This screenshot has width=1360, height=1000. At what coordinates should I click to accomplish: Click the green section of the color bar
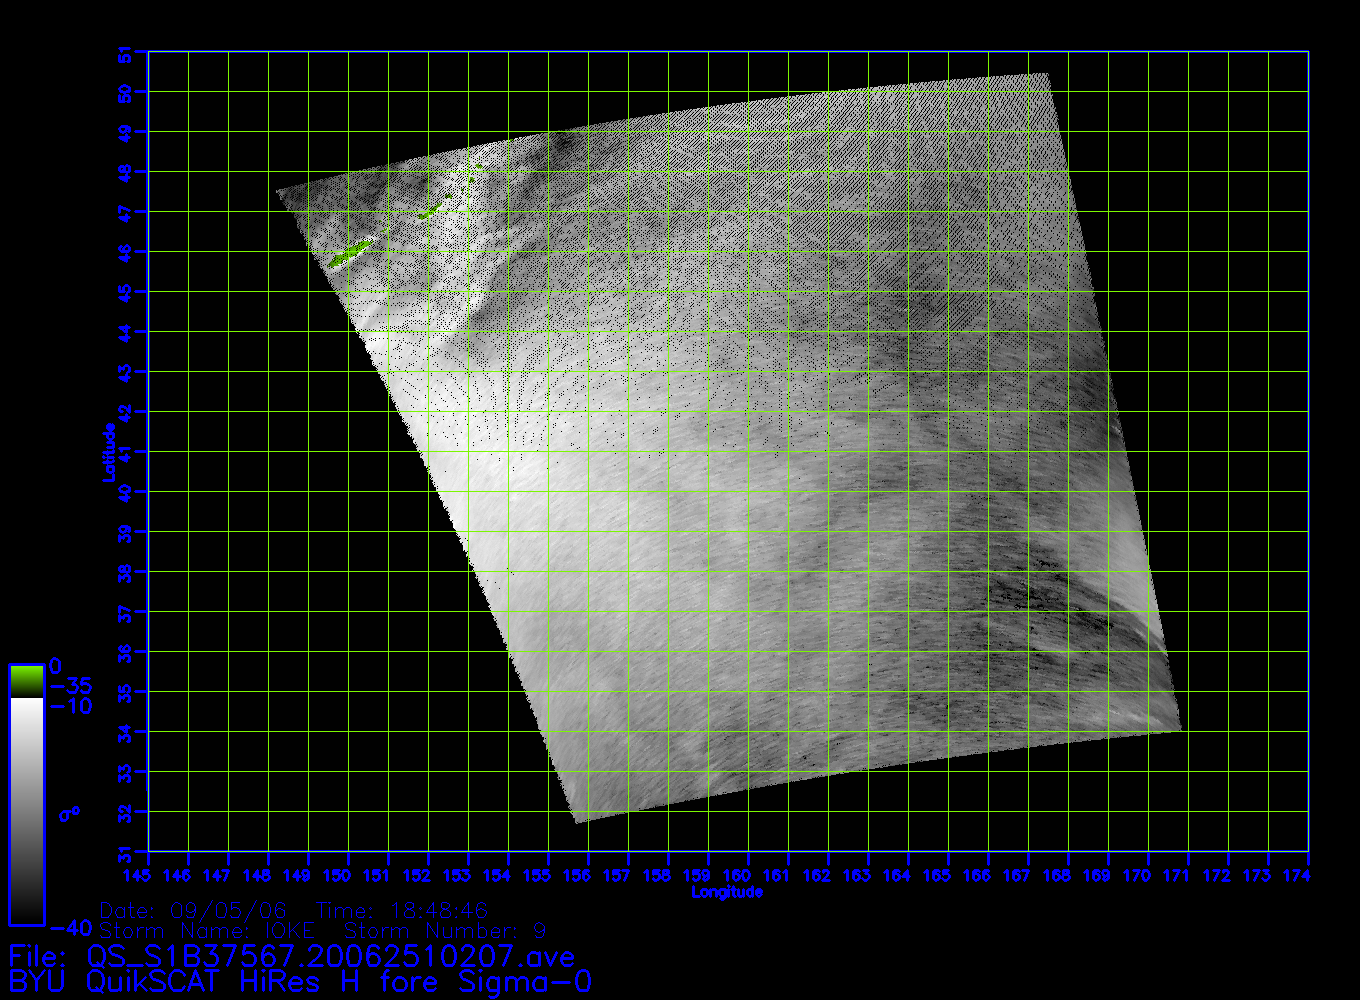(x=26, y=681)
